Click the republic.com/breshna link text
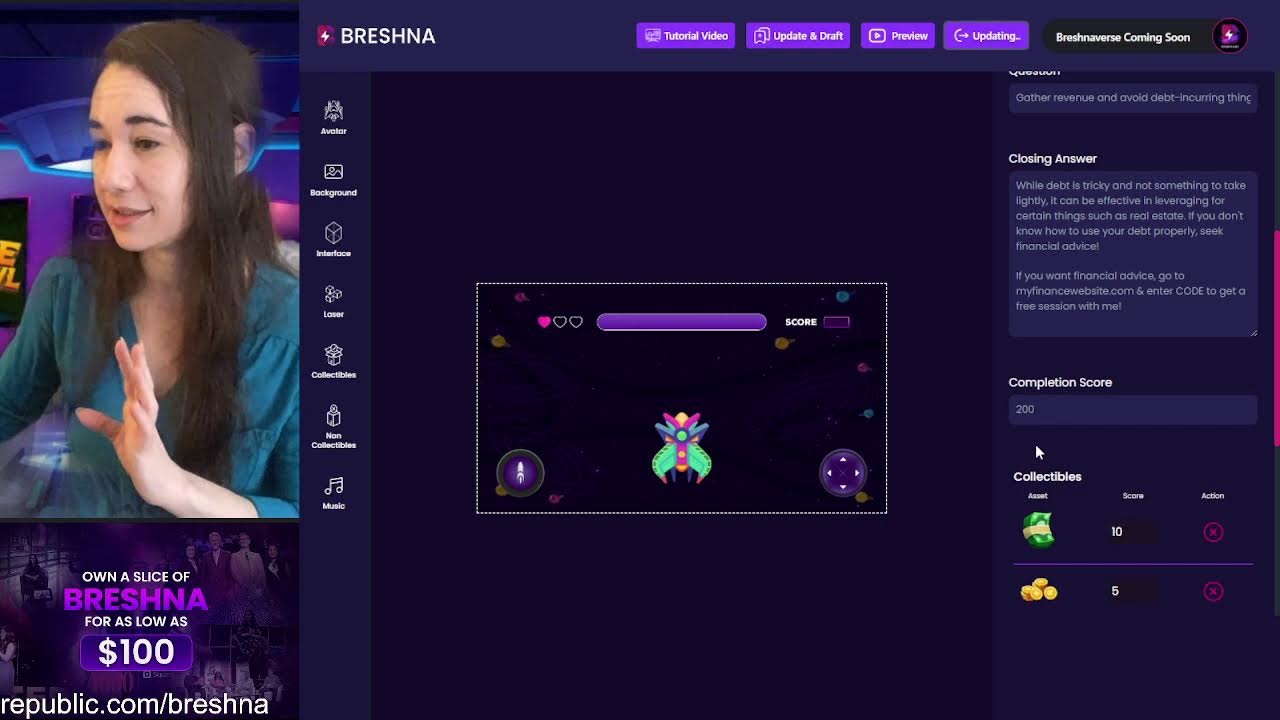This screenshot has height=720, width=1280. 134,704
